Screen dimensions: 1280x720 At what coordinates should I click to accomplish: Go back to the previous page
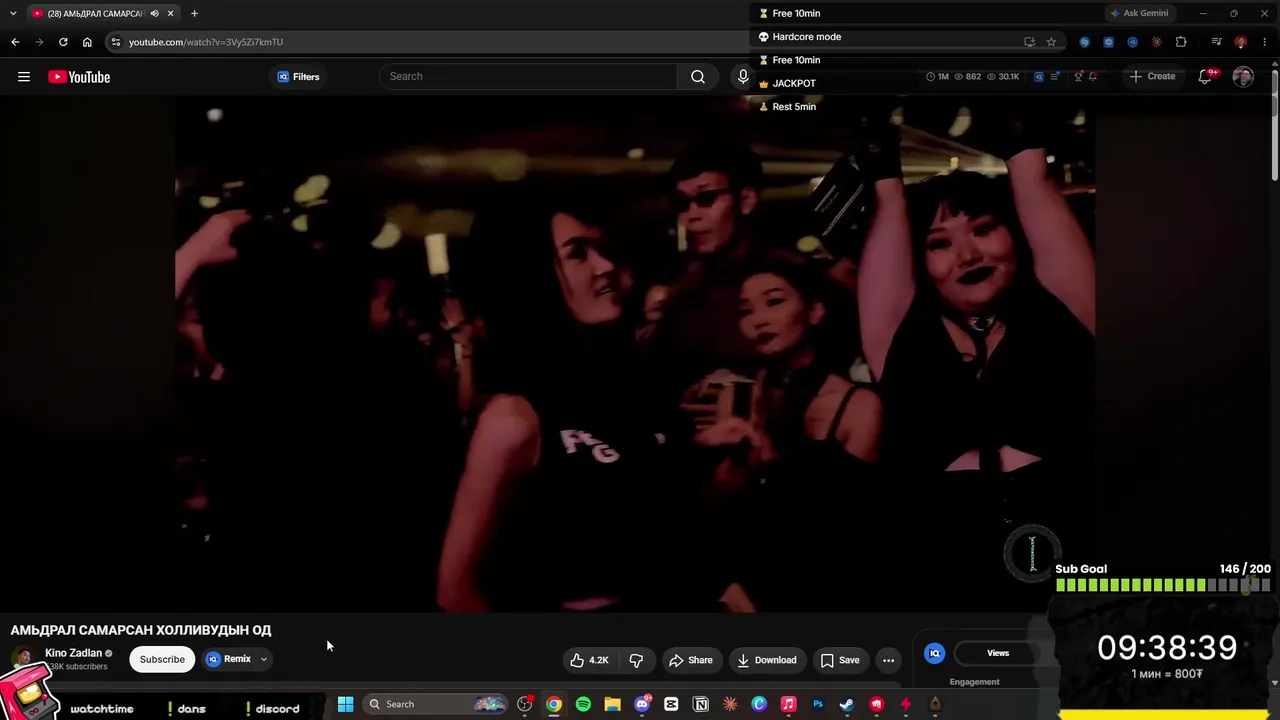[x=15, y=42]
